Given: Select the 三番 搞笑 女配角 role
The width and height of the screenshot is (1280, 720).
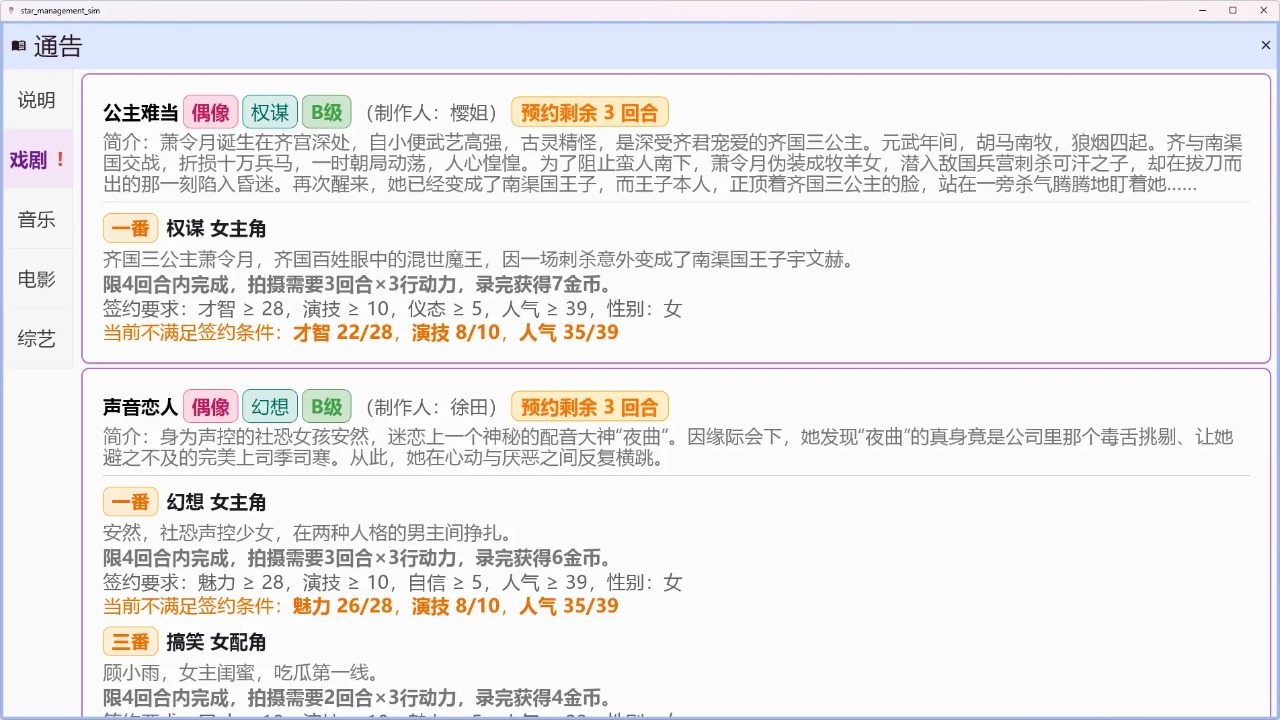Looking at the screenshot, I should (x=185, y=642).
